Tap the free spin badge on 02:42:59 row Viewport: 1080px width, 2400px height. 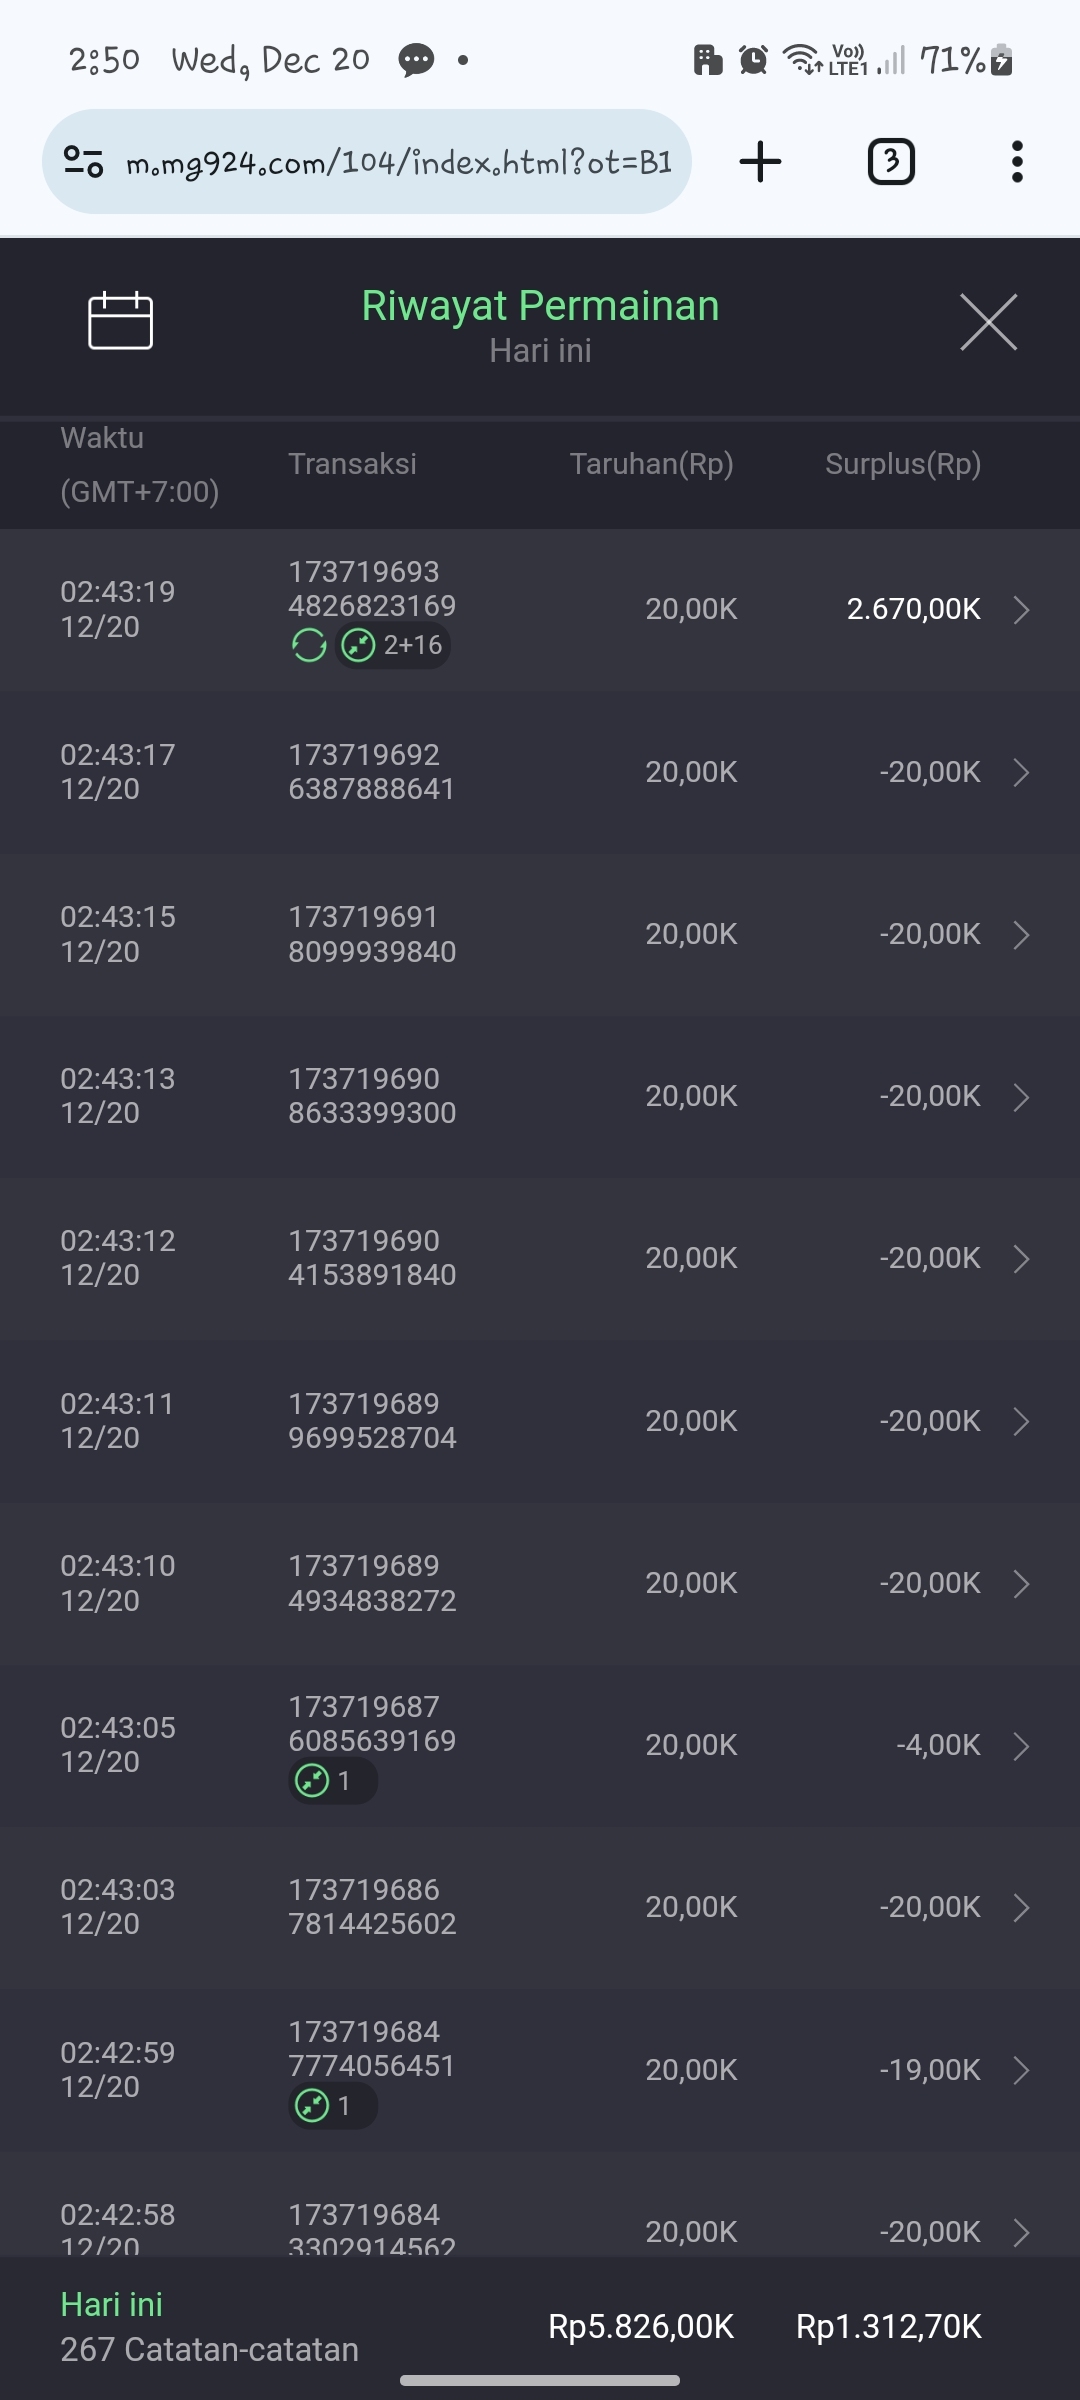[x=332, y=2106]
